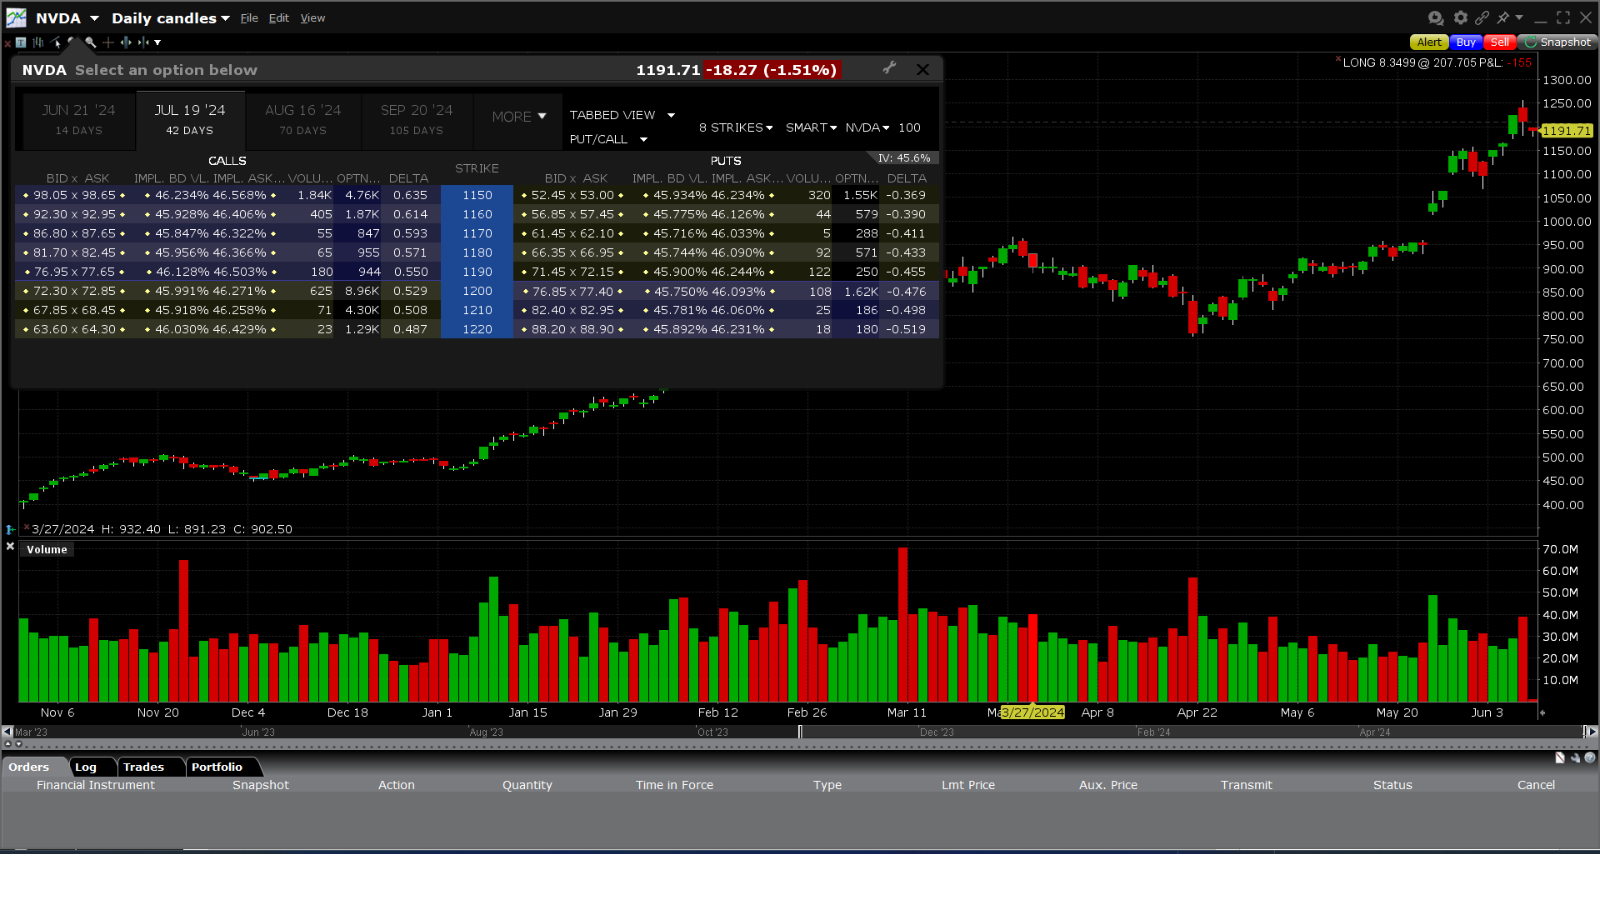Pin the NVDA chart window
Viewport: 1600px width, 900px height.
point(1504,17)
